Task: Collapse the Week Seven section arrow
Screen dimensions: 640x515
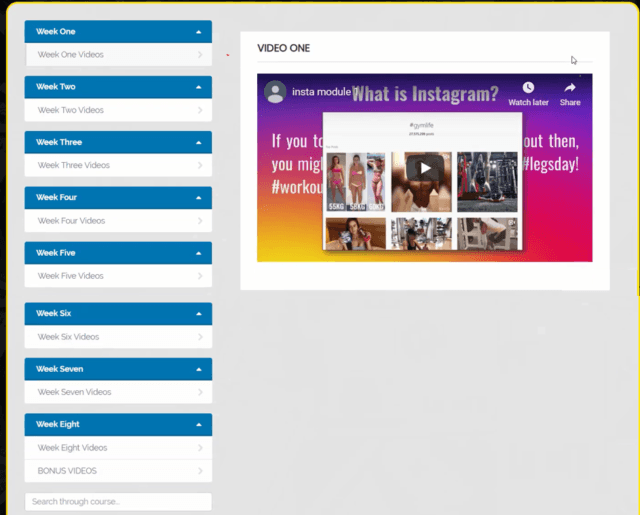Action: pos(199,369)
